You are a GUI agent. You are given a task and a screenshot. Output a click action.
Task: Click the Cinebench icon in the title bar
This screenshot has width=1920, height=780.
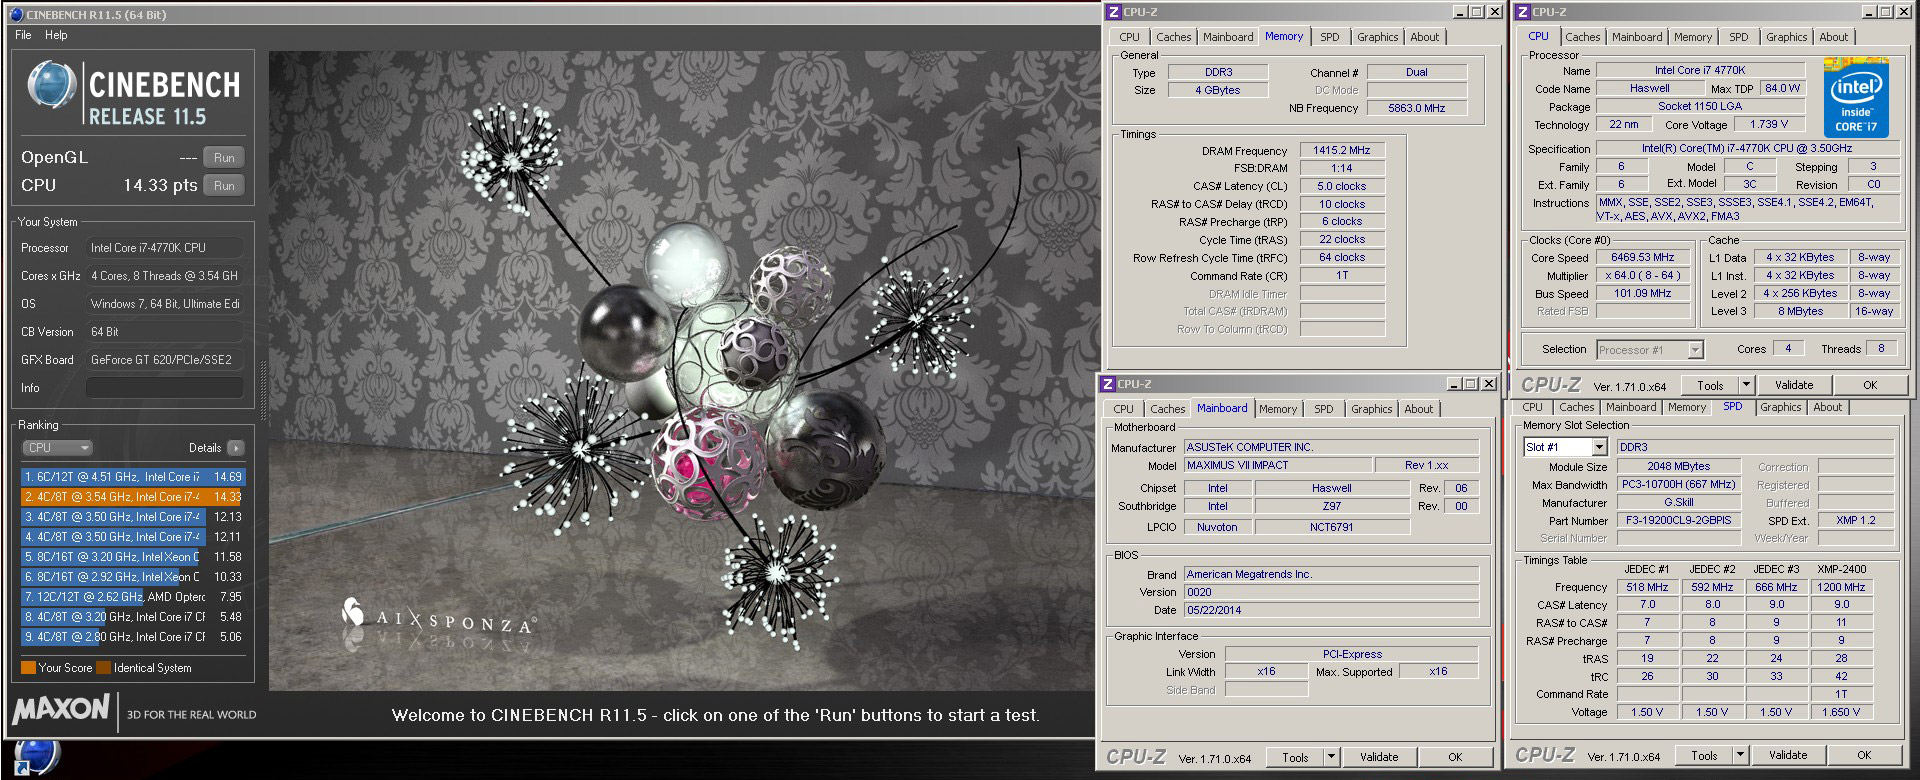[x=16, y=14]
